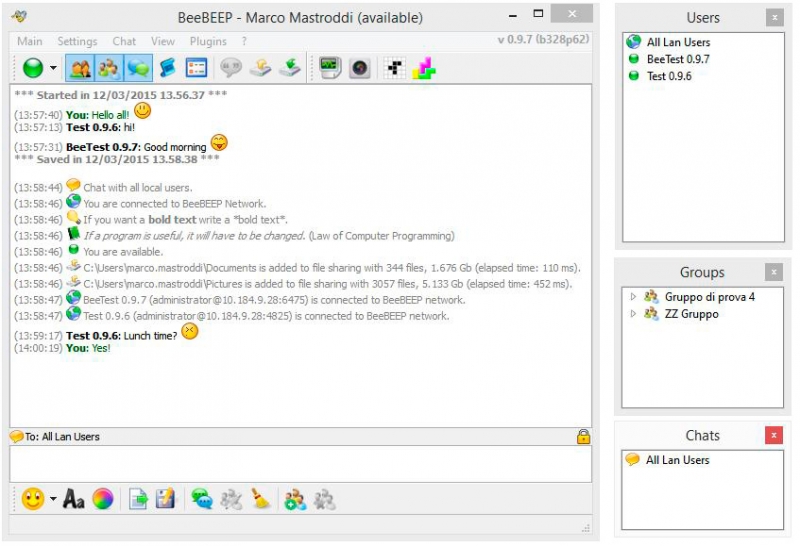Image resolution: width=800 pixels, height=546 pixels.
Task: Click the file upload share icon
Action: click(260, 67)
